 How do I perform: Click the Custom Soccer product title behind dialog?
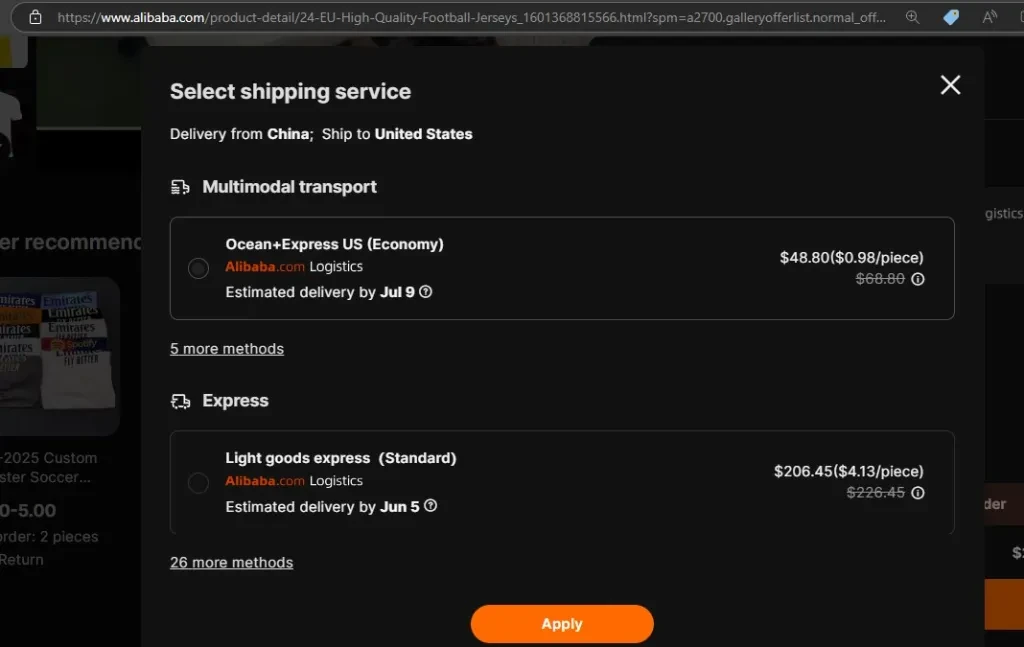pyautogui.click(x=49, y=467)
